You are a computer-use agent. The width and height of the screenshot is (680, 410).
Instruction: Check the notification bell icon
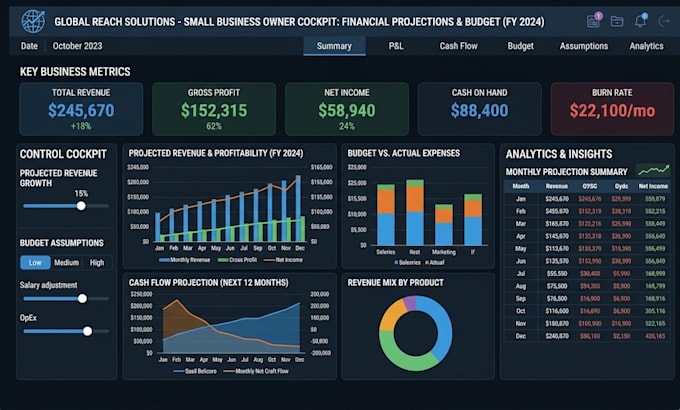(x=641, y=20)
